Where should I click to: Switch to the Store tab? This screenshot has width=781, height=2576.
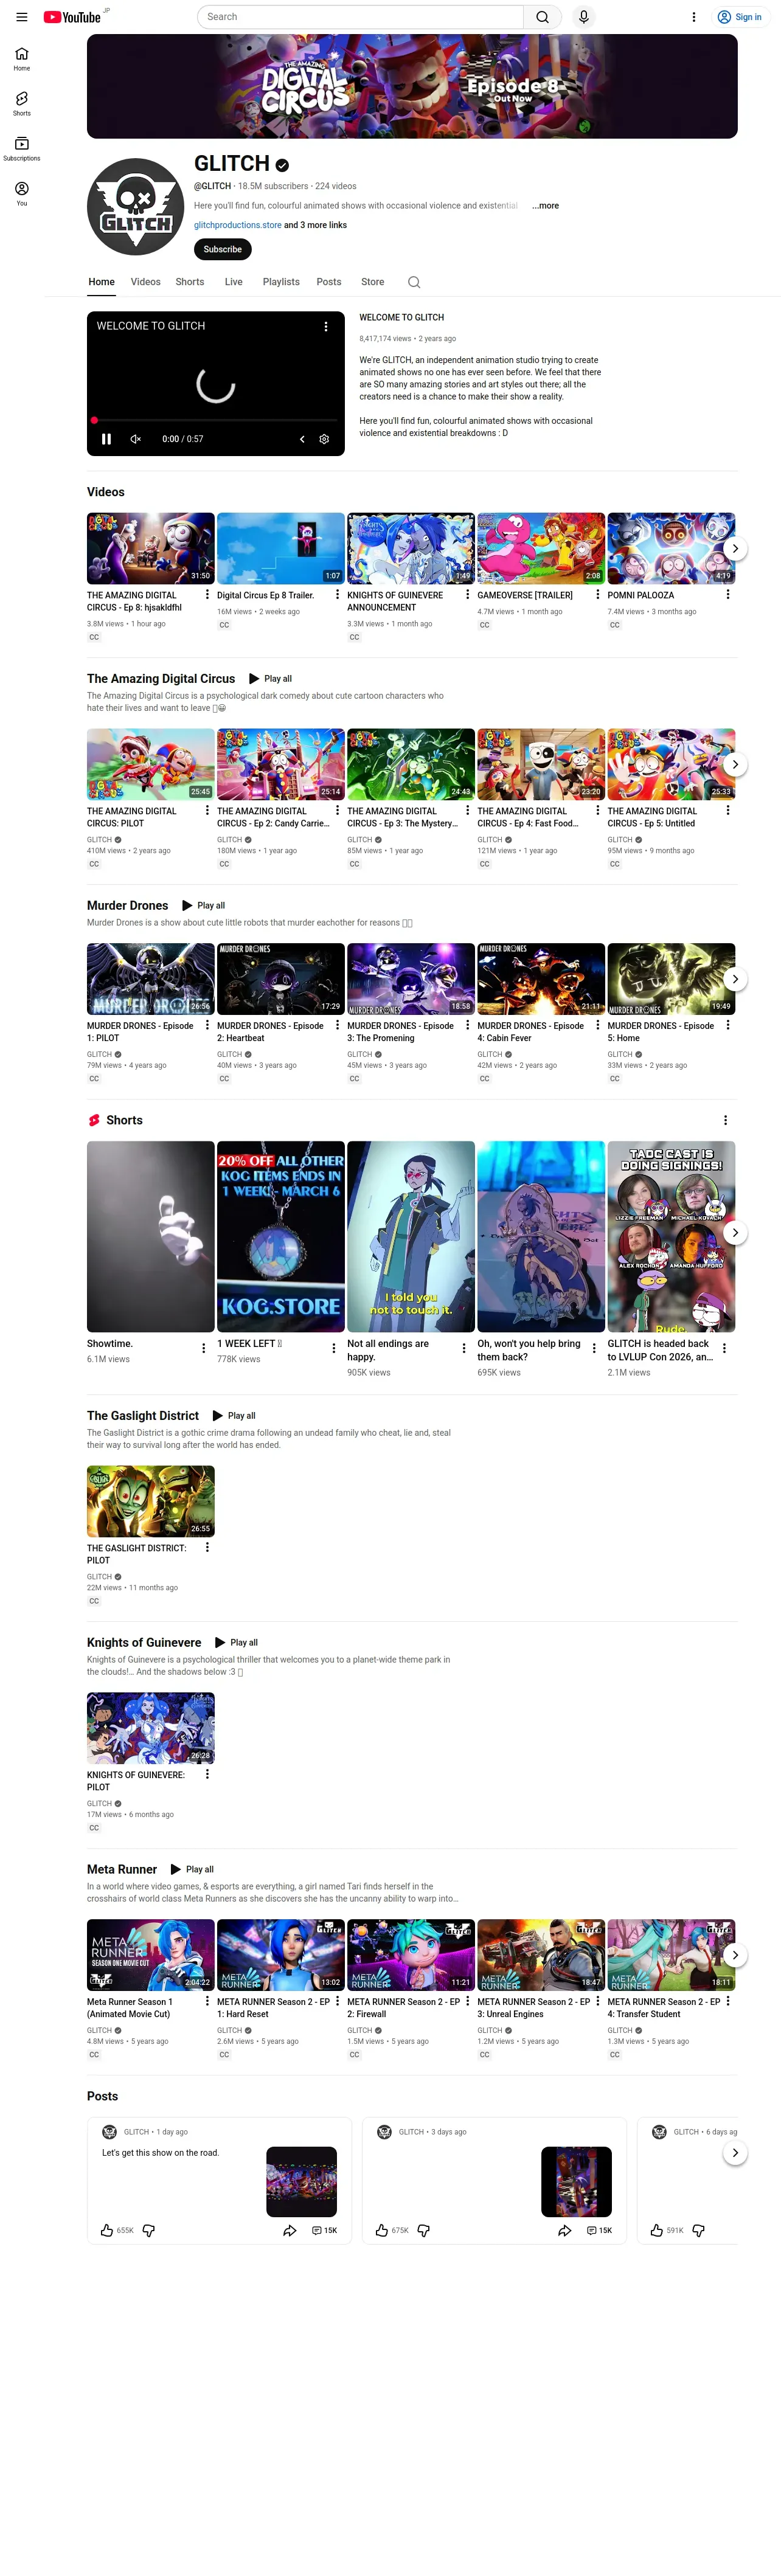tap(373, 282)
